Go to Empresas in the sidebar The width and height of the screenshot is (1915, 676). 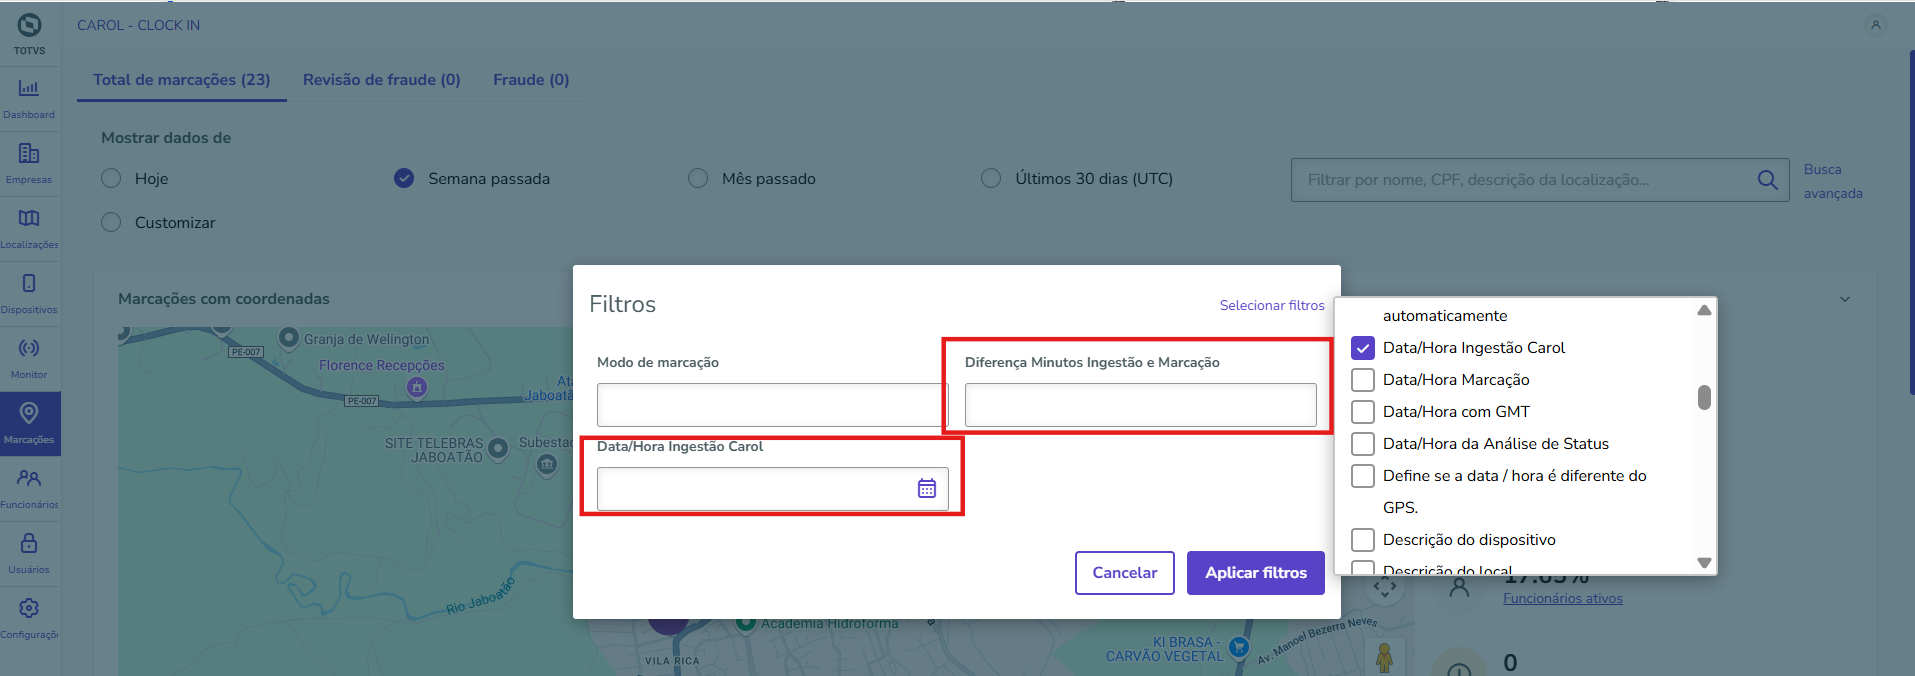point(29,163)
